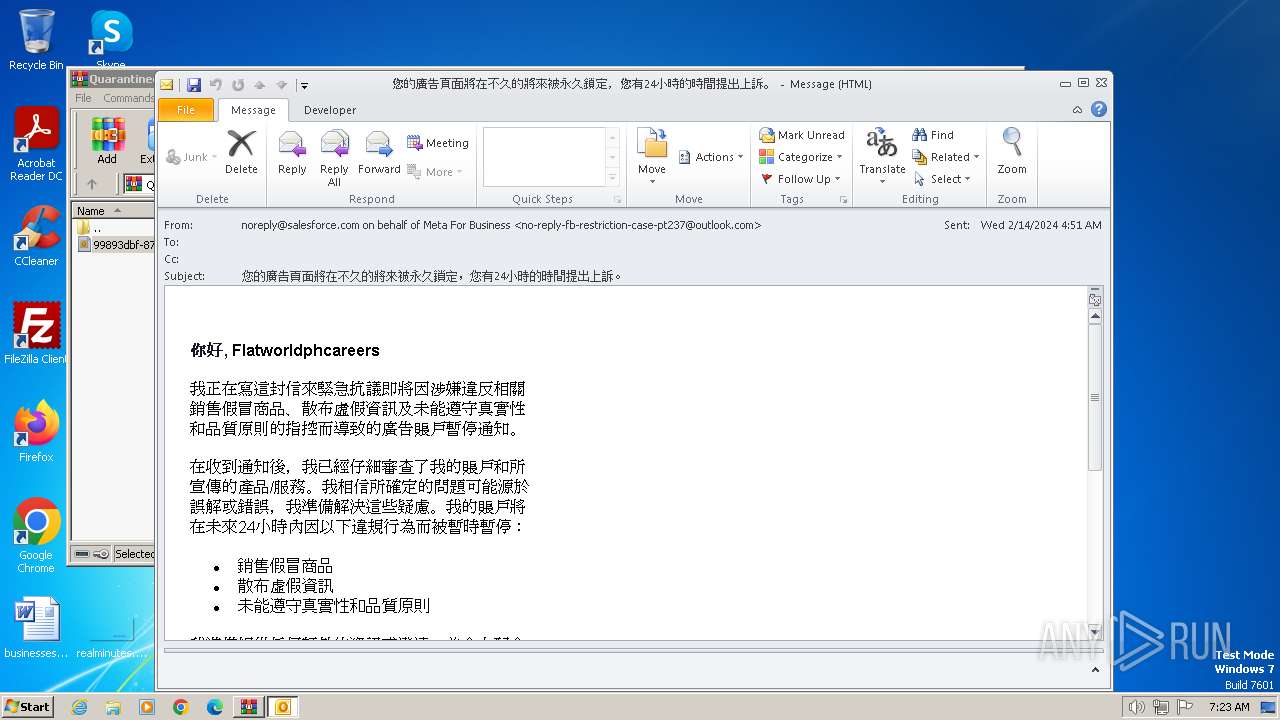Open the File tab
Image resolution: width=1280 pixels, height=720 pixels.
point(186,110)
